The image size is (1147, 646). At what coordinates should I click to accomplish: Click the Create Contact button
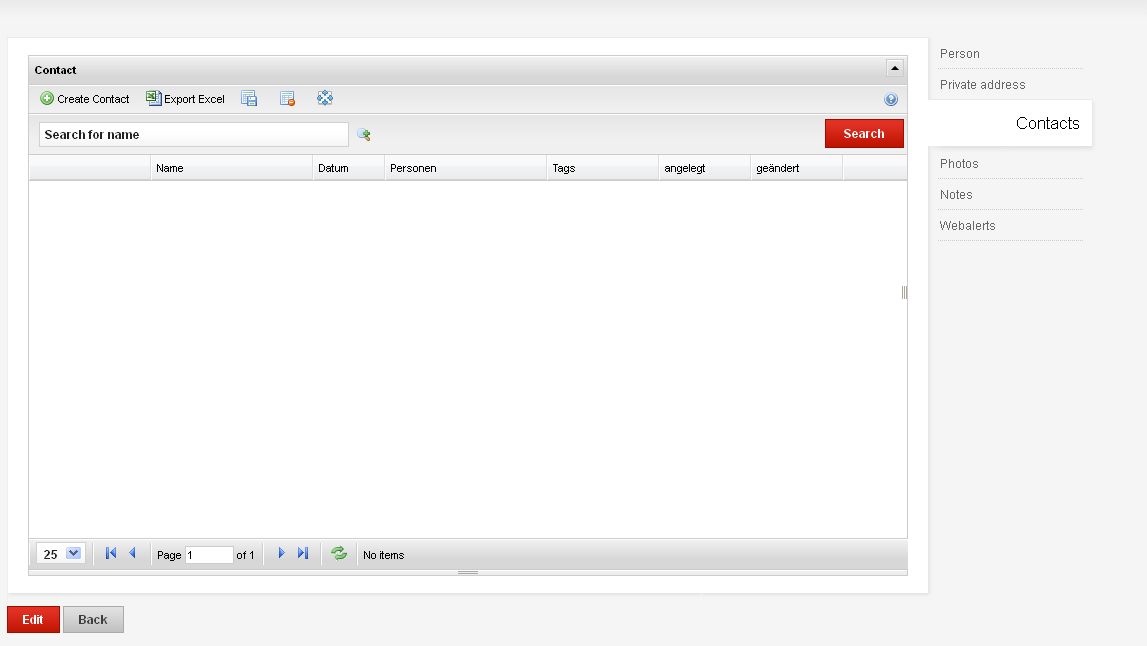pyautogui.click(x=85, y=99)
